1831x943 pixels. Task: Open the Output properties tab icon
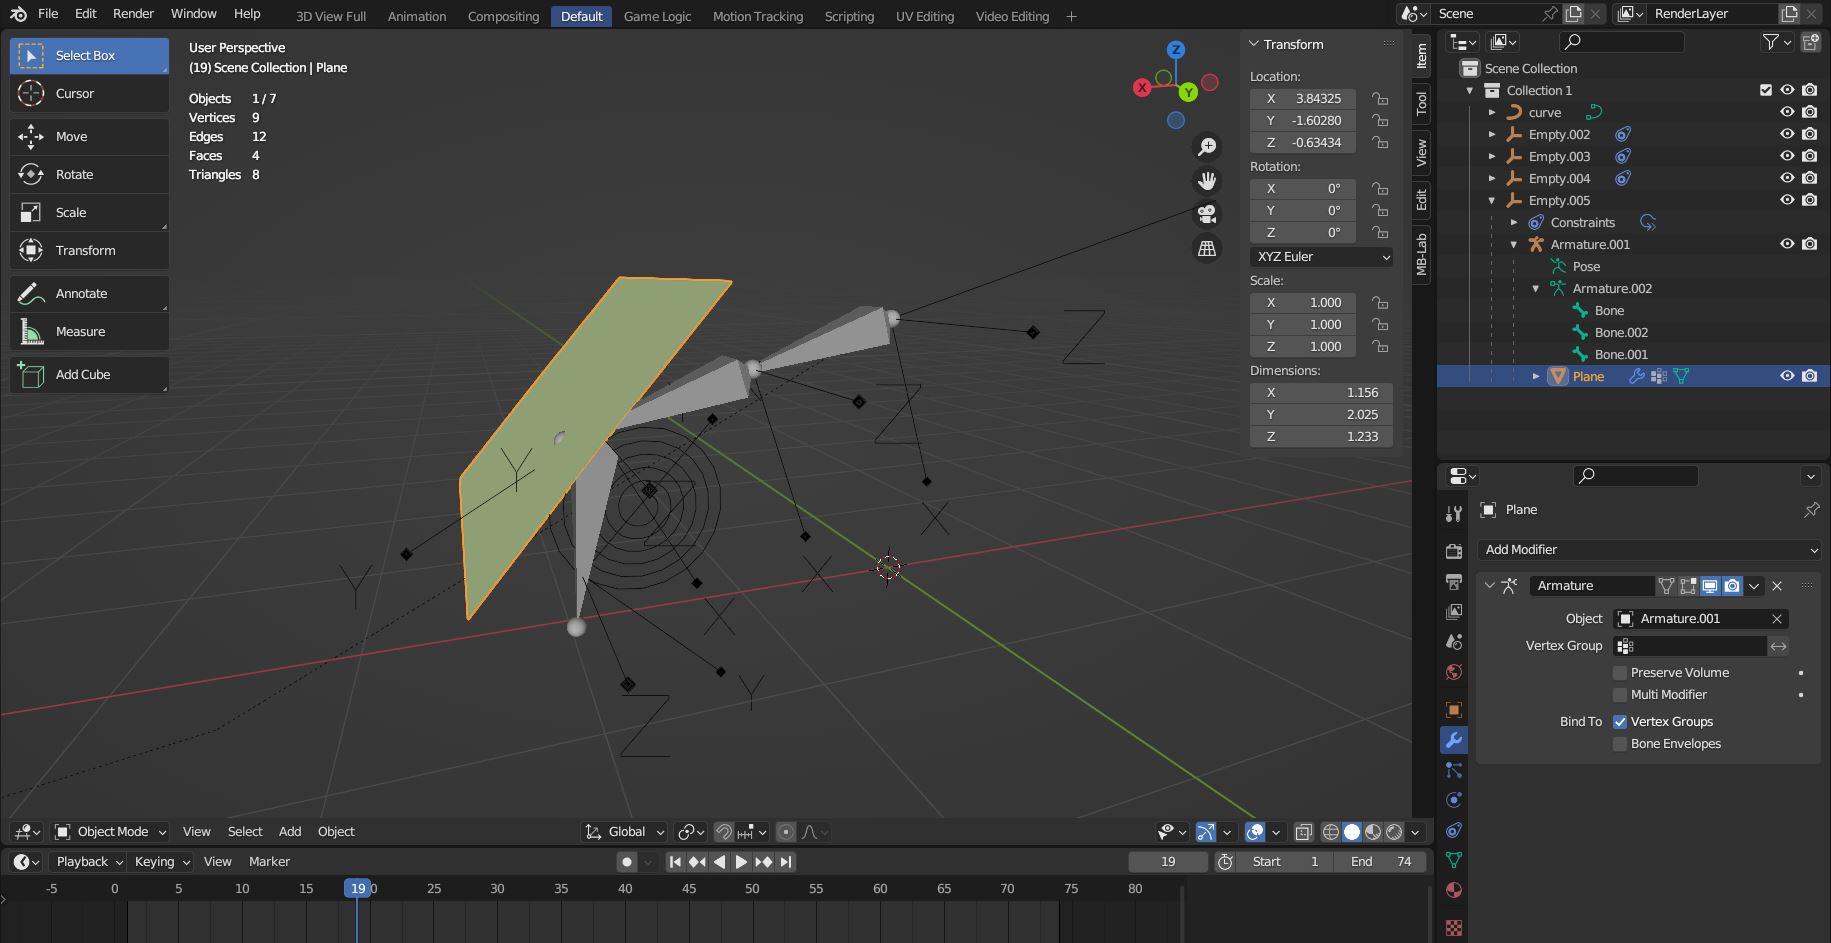(x=1454, y=581)
